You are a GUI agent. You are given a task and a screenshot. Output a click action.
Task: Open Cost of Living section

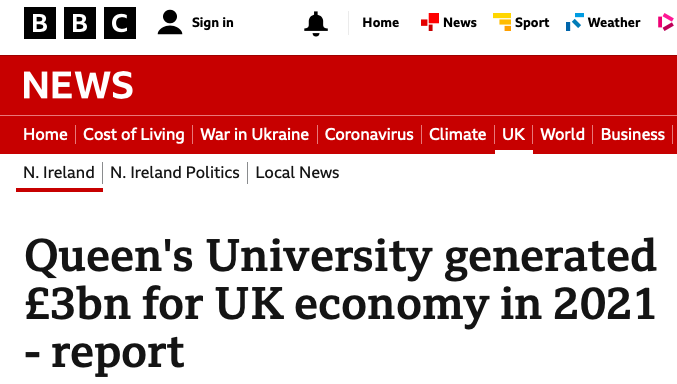pyautogui.click(x=134, y=134)
